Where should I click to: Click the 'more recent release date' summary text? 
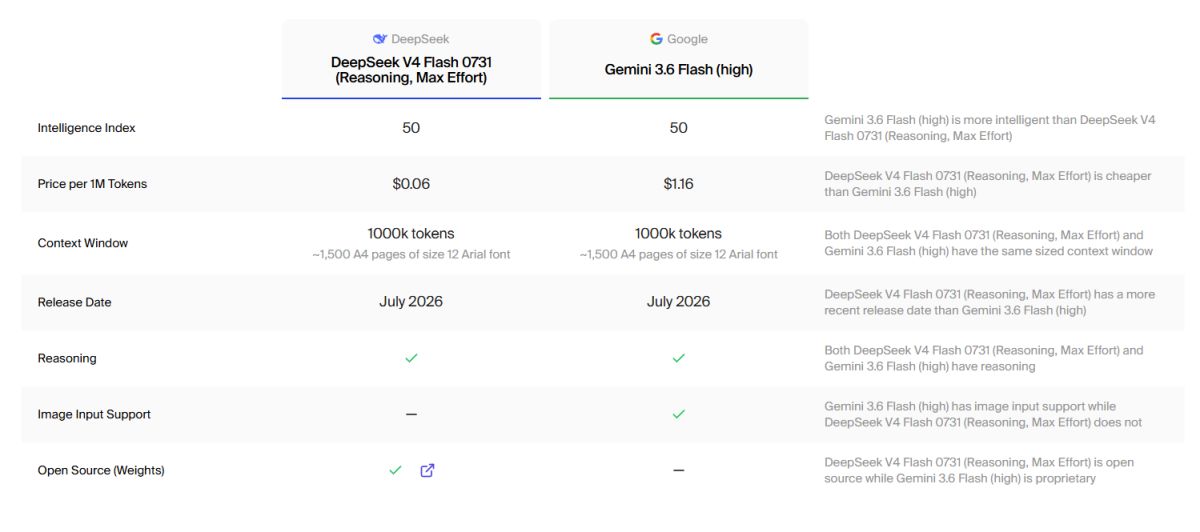[990, 302]
